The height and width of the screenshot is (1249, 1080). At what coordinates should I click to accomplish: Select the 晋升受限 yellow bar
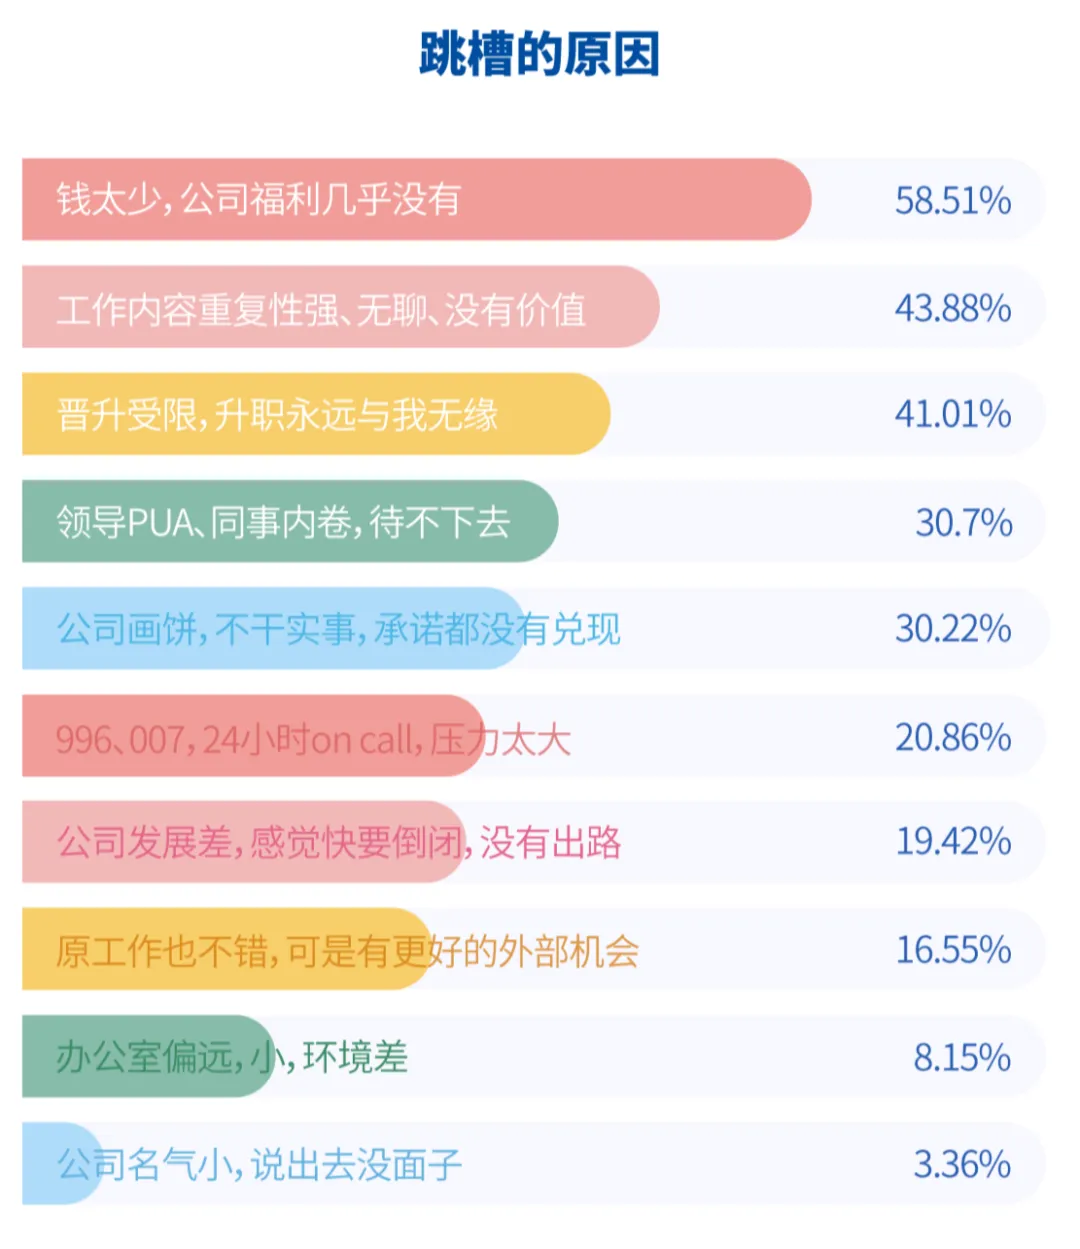(x=316, y=414)
